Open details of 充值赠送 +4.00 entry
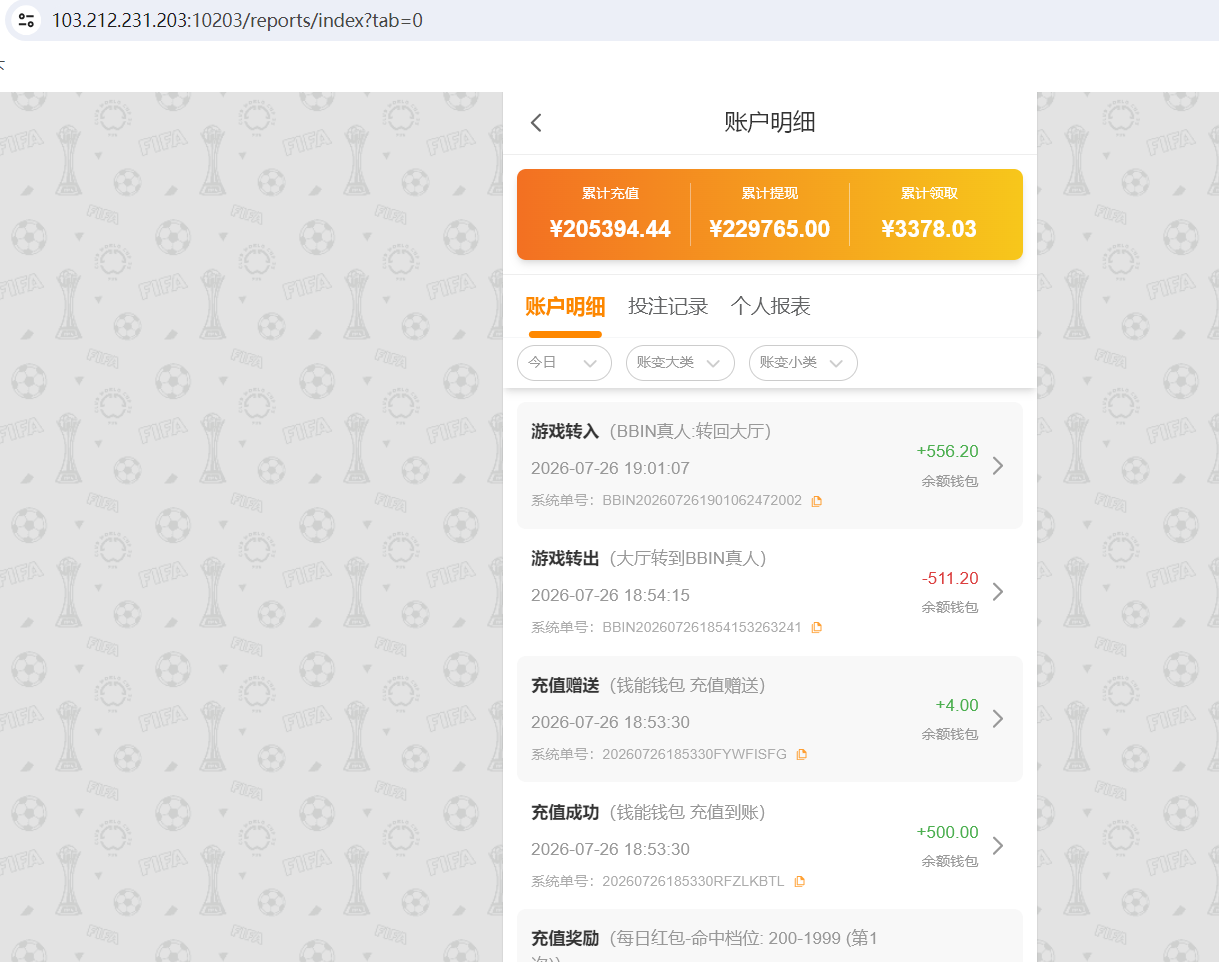Viewport: 1219px width, 962px height. 997,719
